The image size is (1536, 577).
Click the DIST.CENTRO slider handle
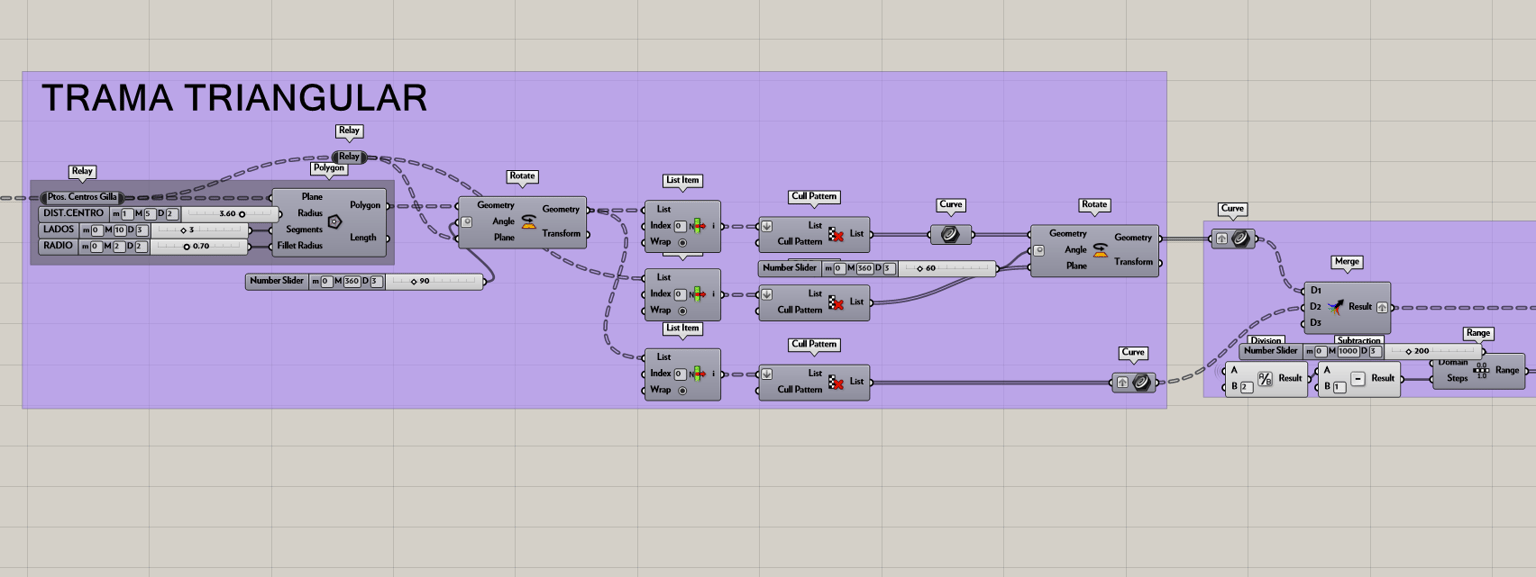coord(242,214)
